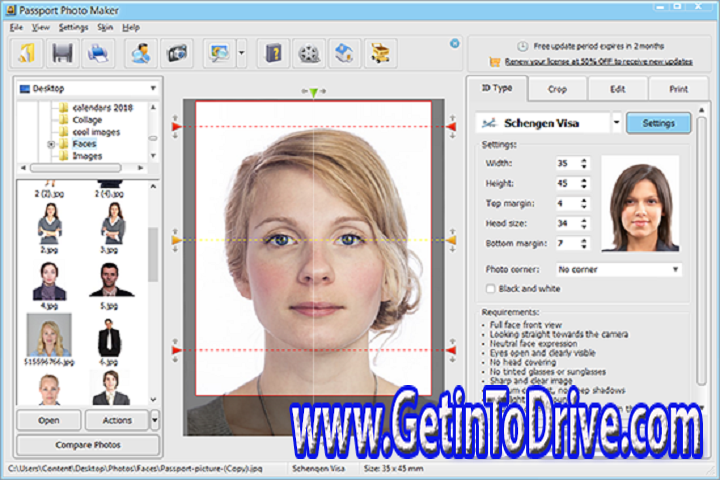Select the Collage folder
This screenshot has width=720, height=480.
(x=87, y=120)
